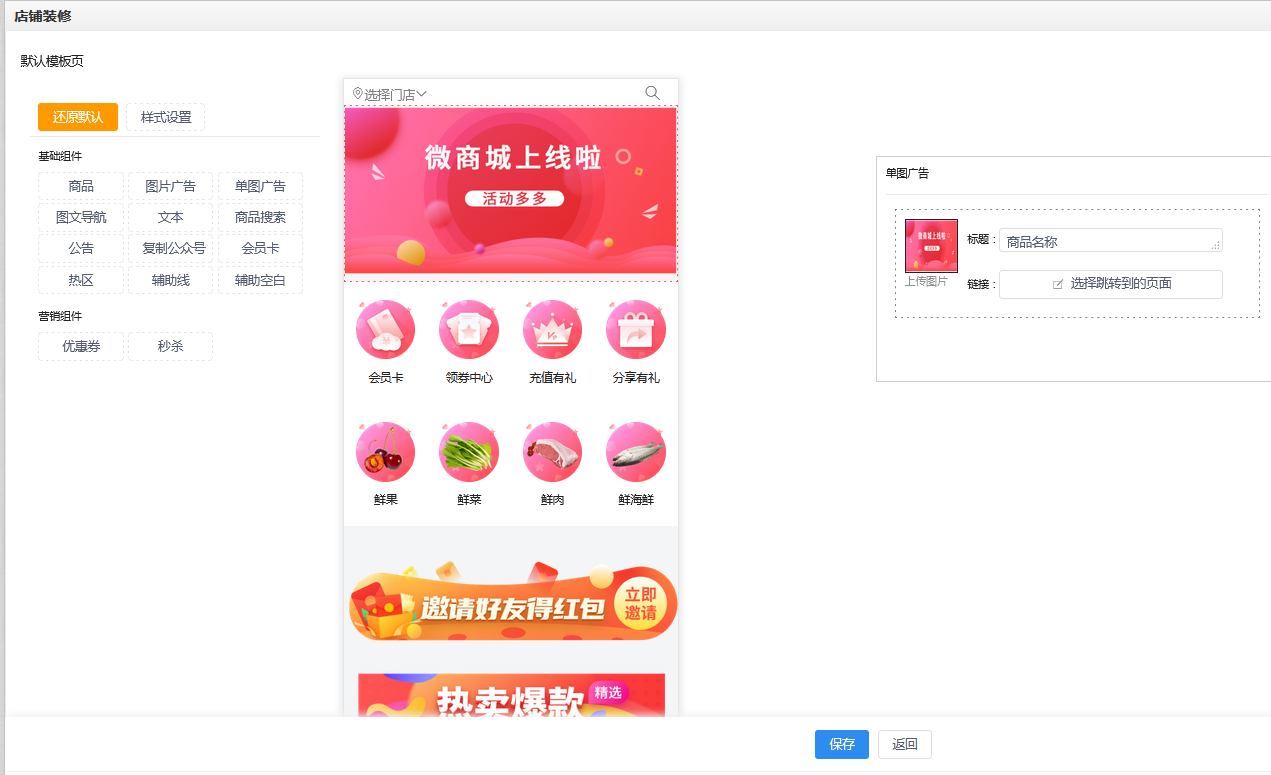The width and height of the screenshot is (1271, 775).
Task: Click the 基础组件 section label
Action: 60,156
